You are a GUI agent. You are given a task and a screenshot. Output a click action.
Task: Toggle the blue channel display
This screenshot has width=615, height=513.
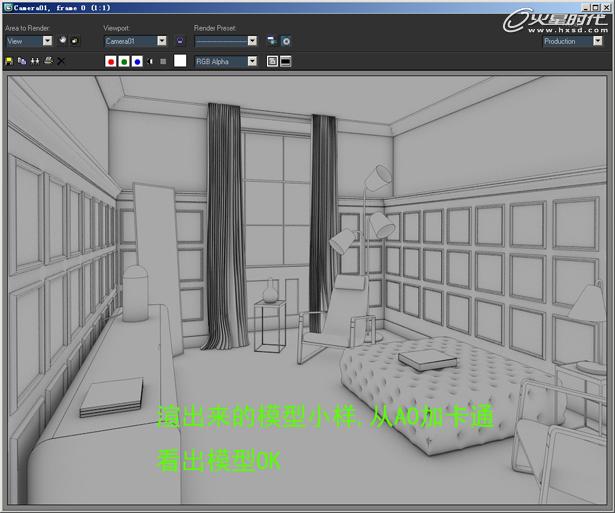click(137, 61)
